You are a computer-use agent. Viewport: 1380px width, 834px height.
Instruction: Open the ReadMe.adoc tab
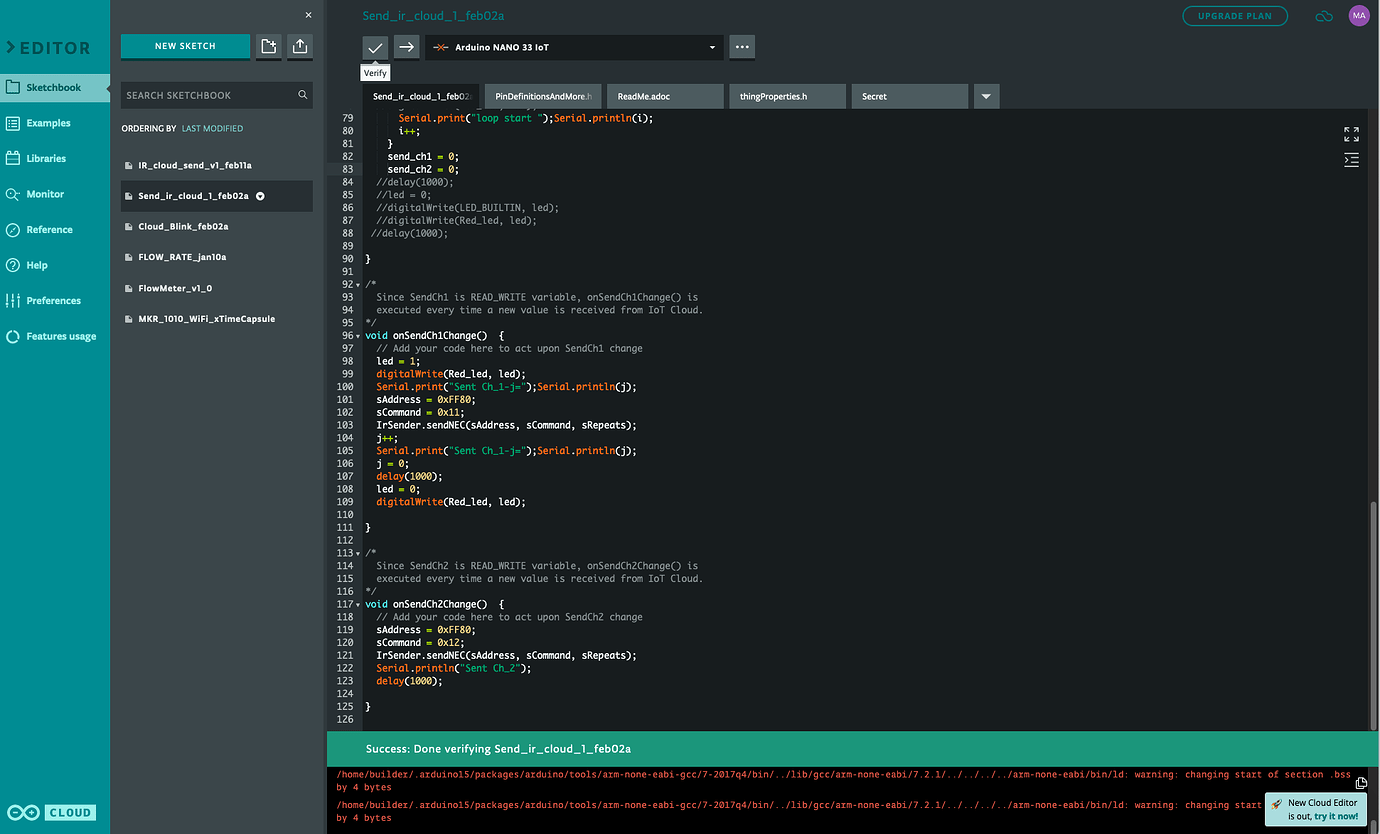pyautogui.click(x=664, y=97)
